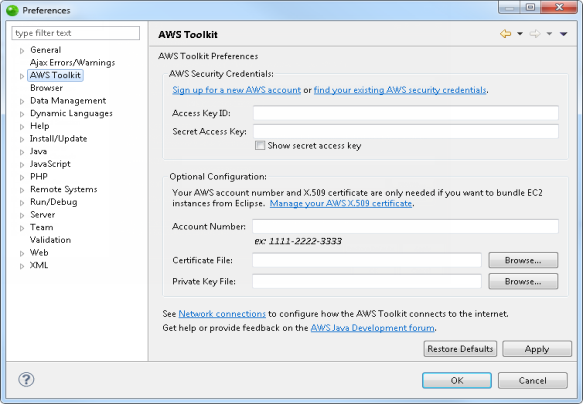Open the help question mark icon
583x404 pixels.
(26, 379)
